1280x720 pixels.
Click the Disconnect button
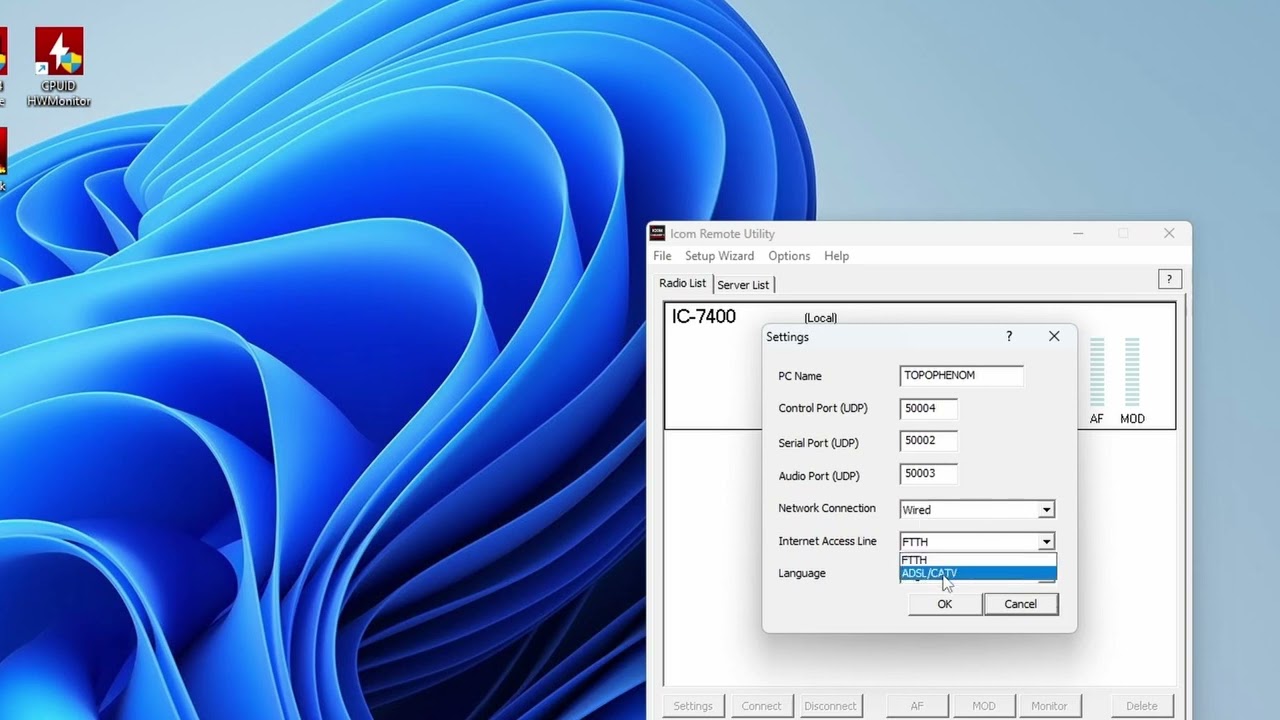(830, 706)
